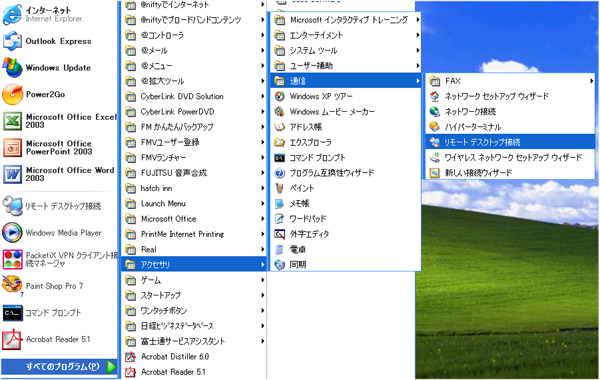
Task: Expand ユーザー補助 submenu
Action: (x=346, y=65)
